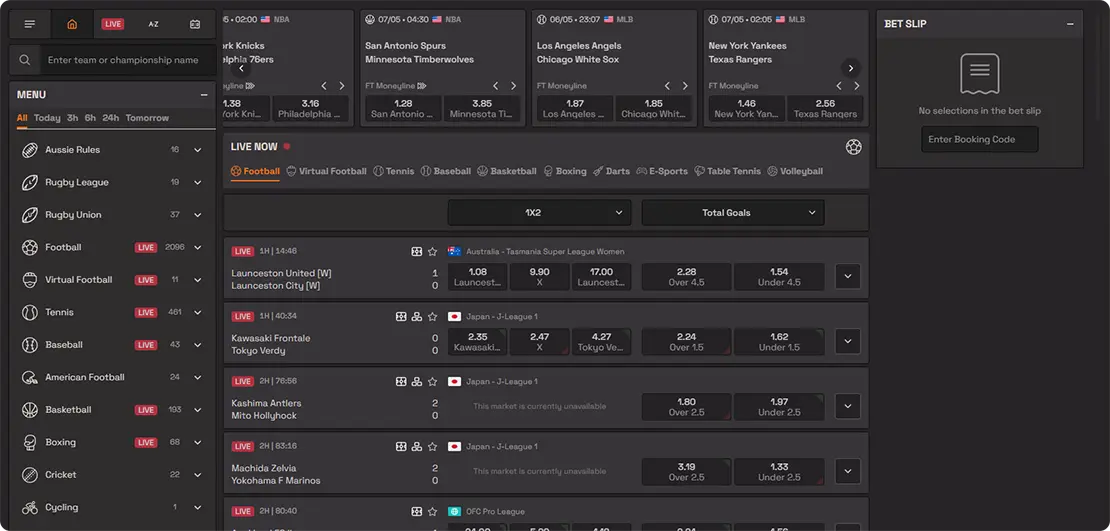This screenshot has width=1110, height=531.
Task: Expand the American Football menu chevron
Action: (x=198, y=377)
